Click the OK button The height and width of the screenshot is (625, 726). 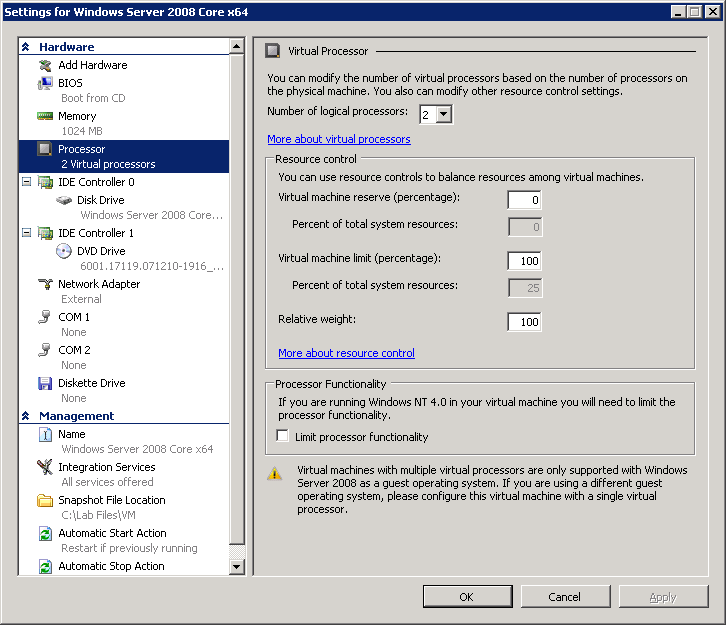[x=468, y=597]
